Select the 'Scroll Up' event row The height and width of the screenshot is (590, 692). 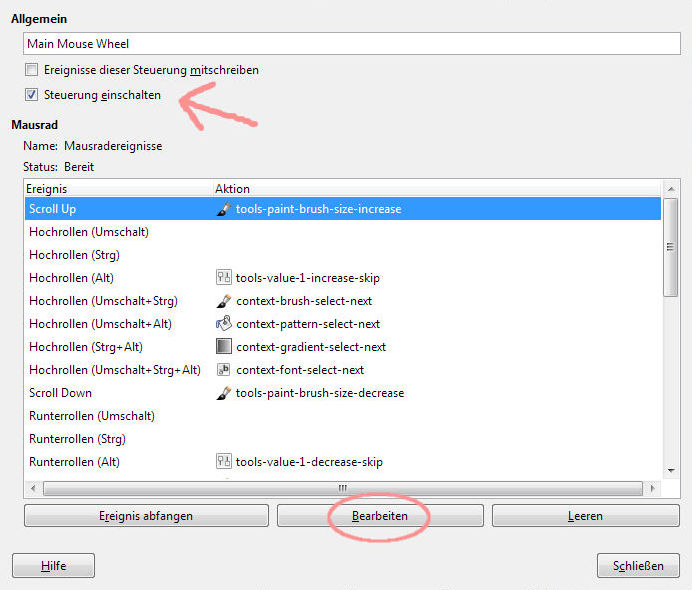click(x=343, y=209)
